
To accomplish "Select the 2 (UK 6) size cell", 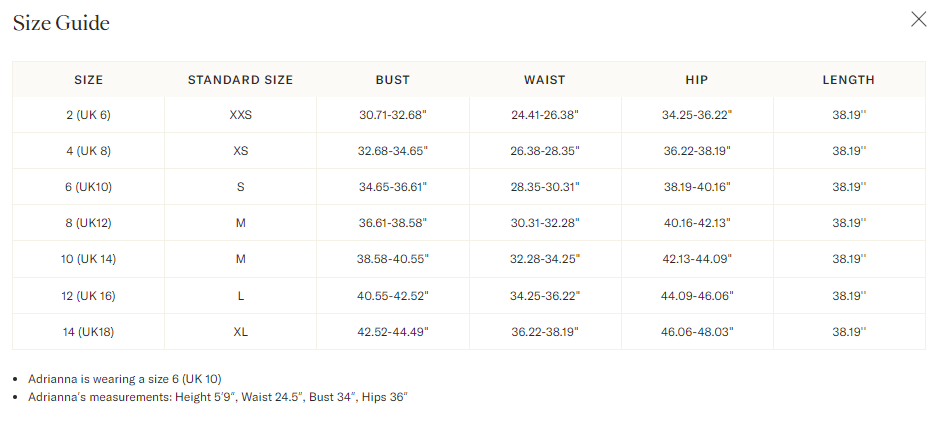I will click(x=89, y=115).
